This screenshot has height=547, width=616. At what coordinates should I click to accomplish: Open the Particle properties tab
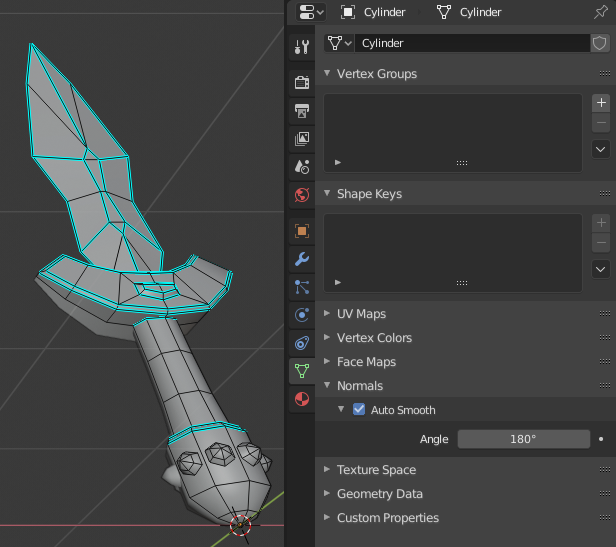[x=302, y=287]
